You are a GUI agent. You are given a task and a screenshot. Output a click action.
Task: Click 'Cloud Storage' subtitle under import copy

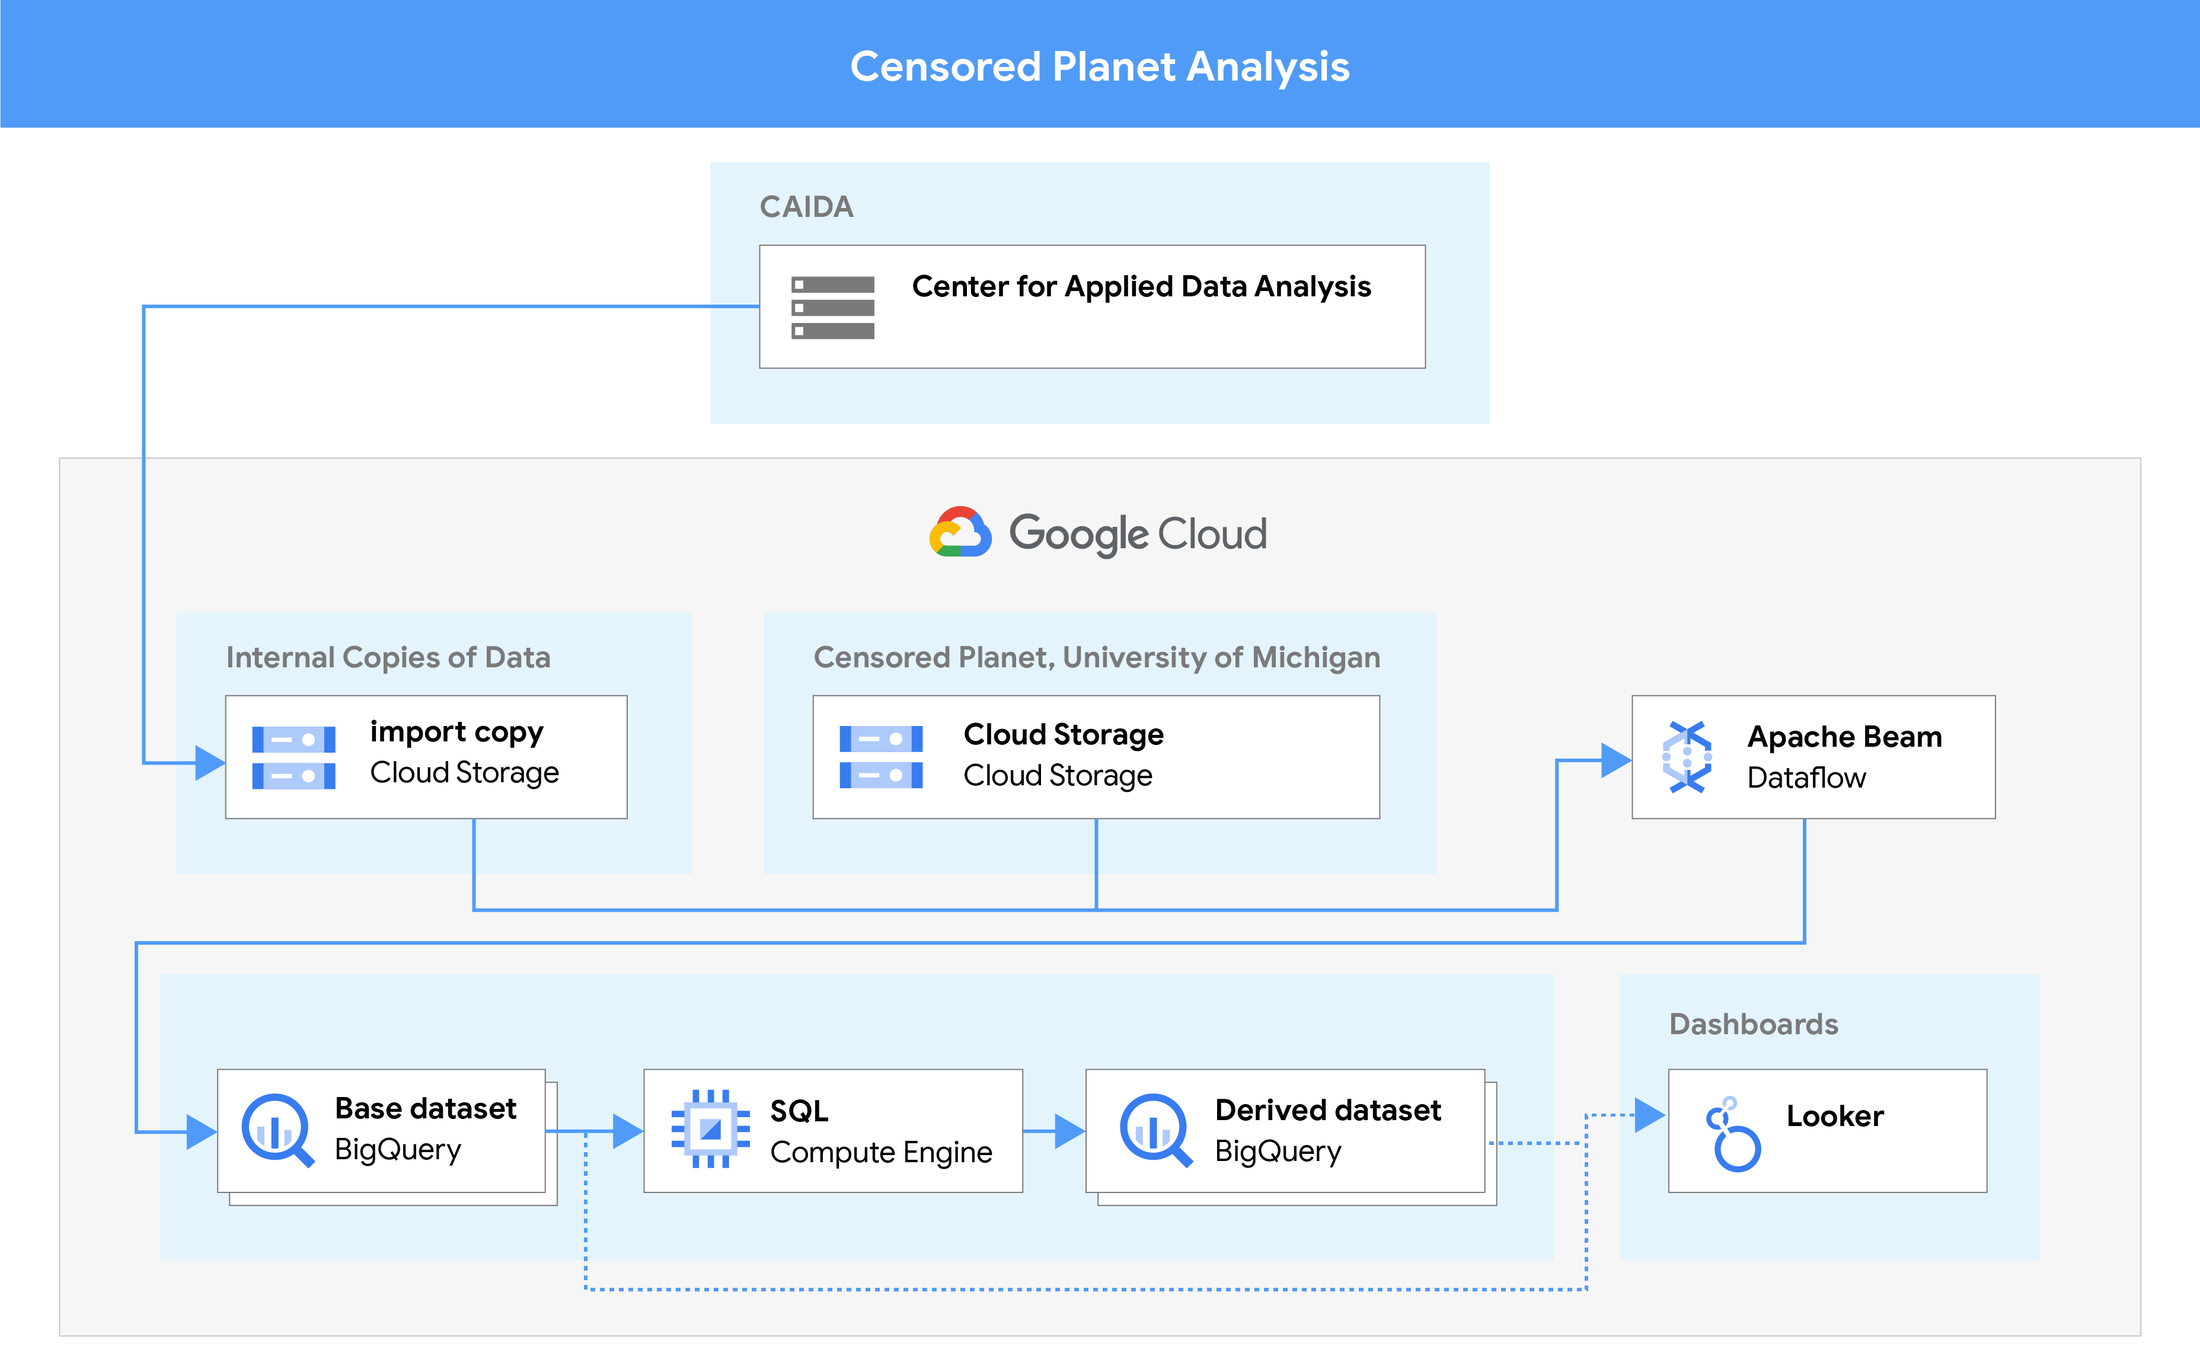coord(465,773)
